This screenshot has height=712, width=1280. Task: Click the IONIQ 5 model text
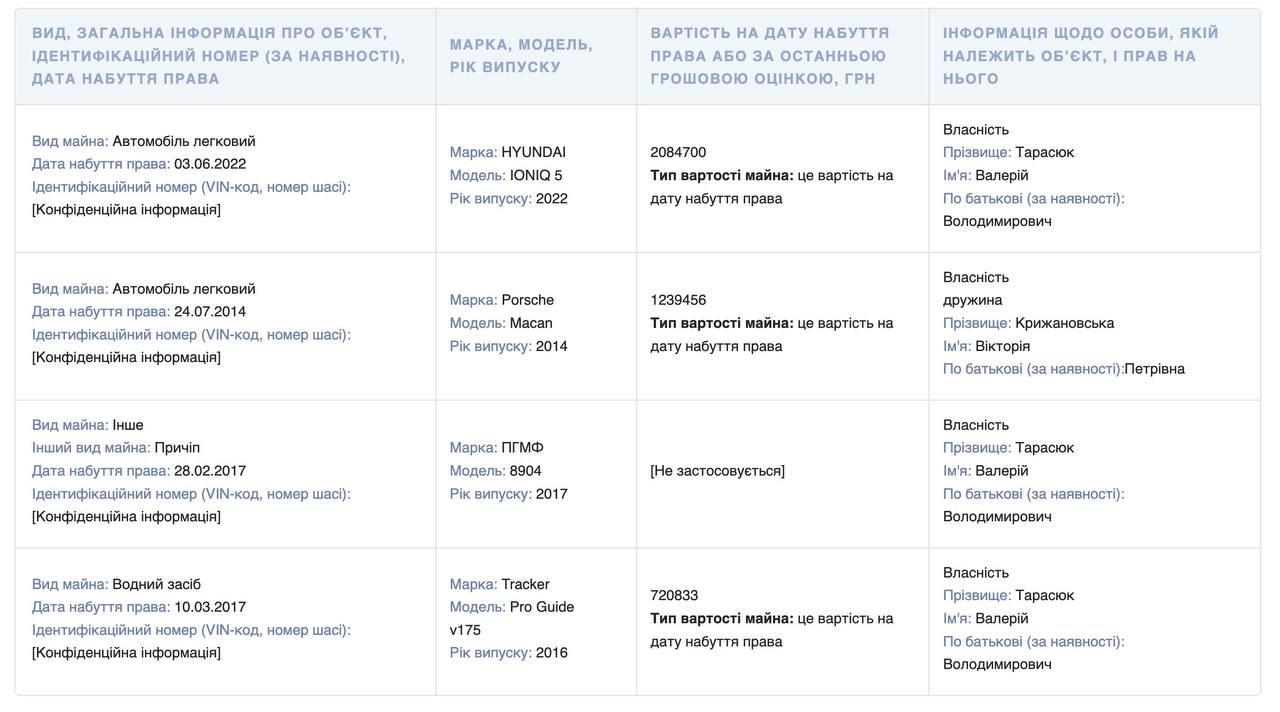pyautogui.click(x=536, y=175)
